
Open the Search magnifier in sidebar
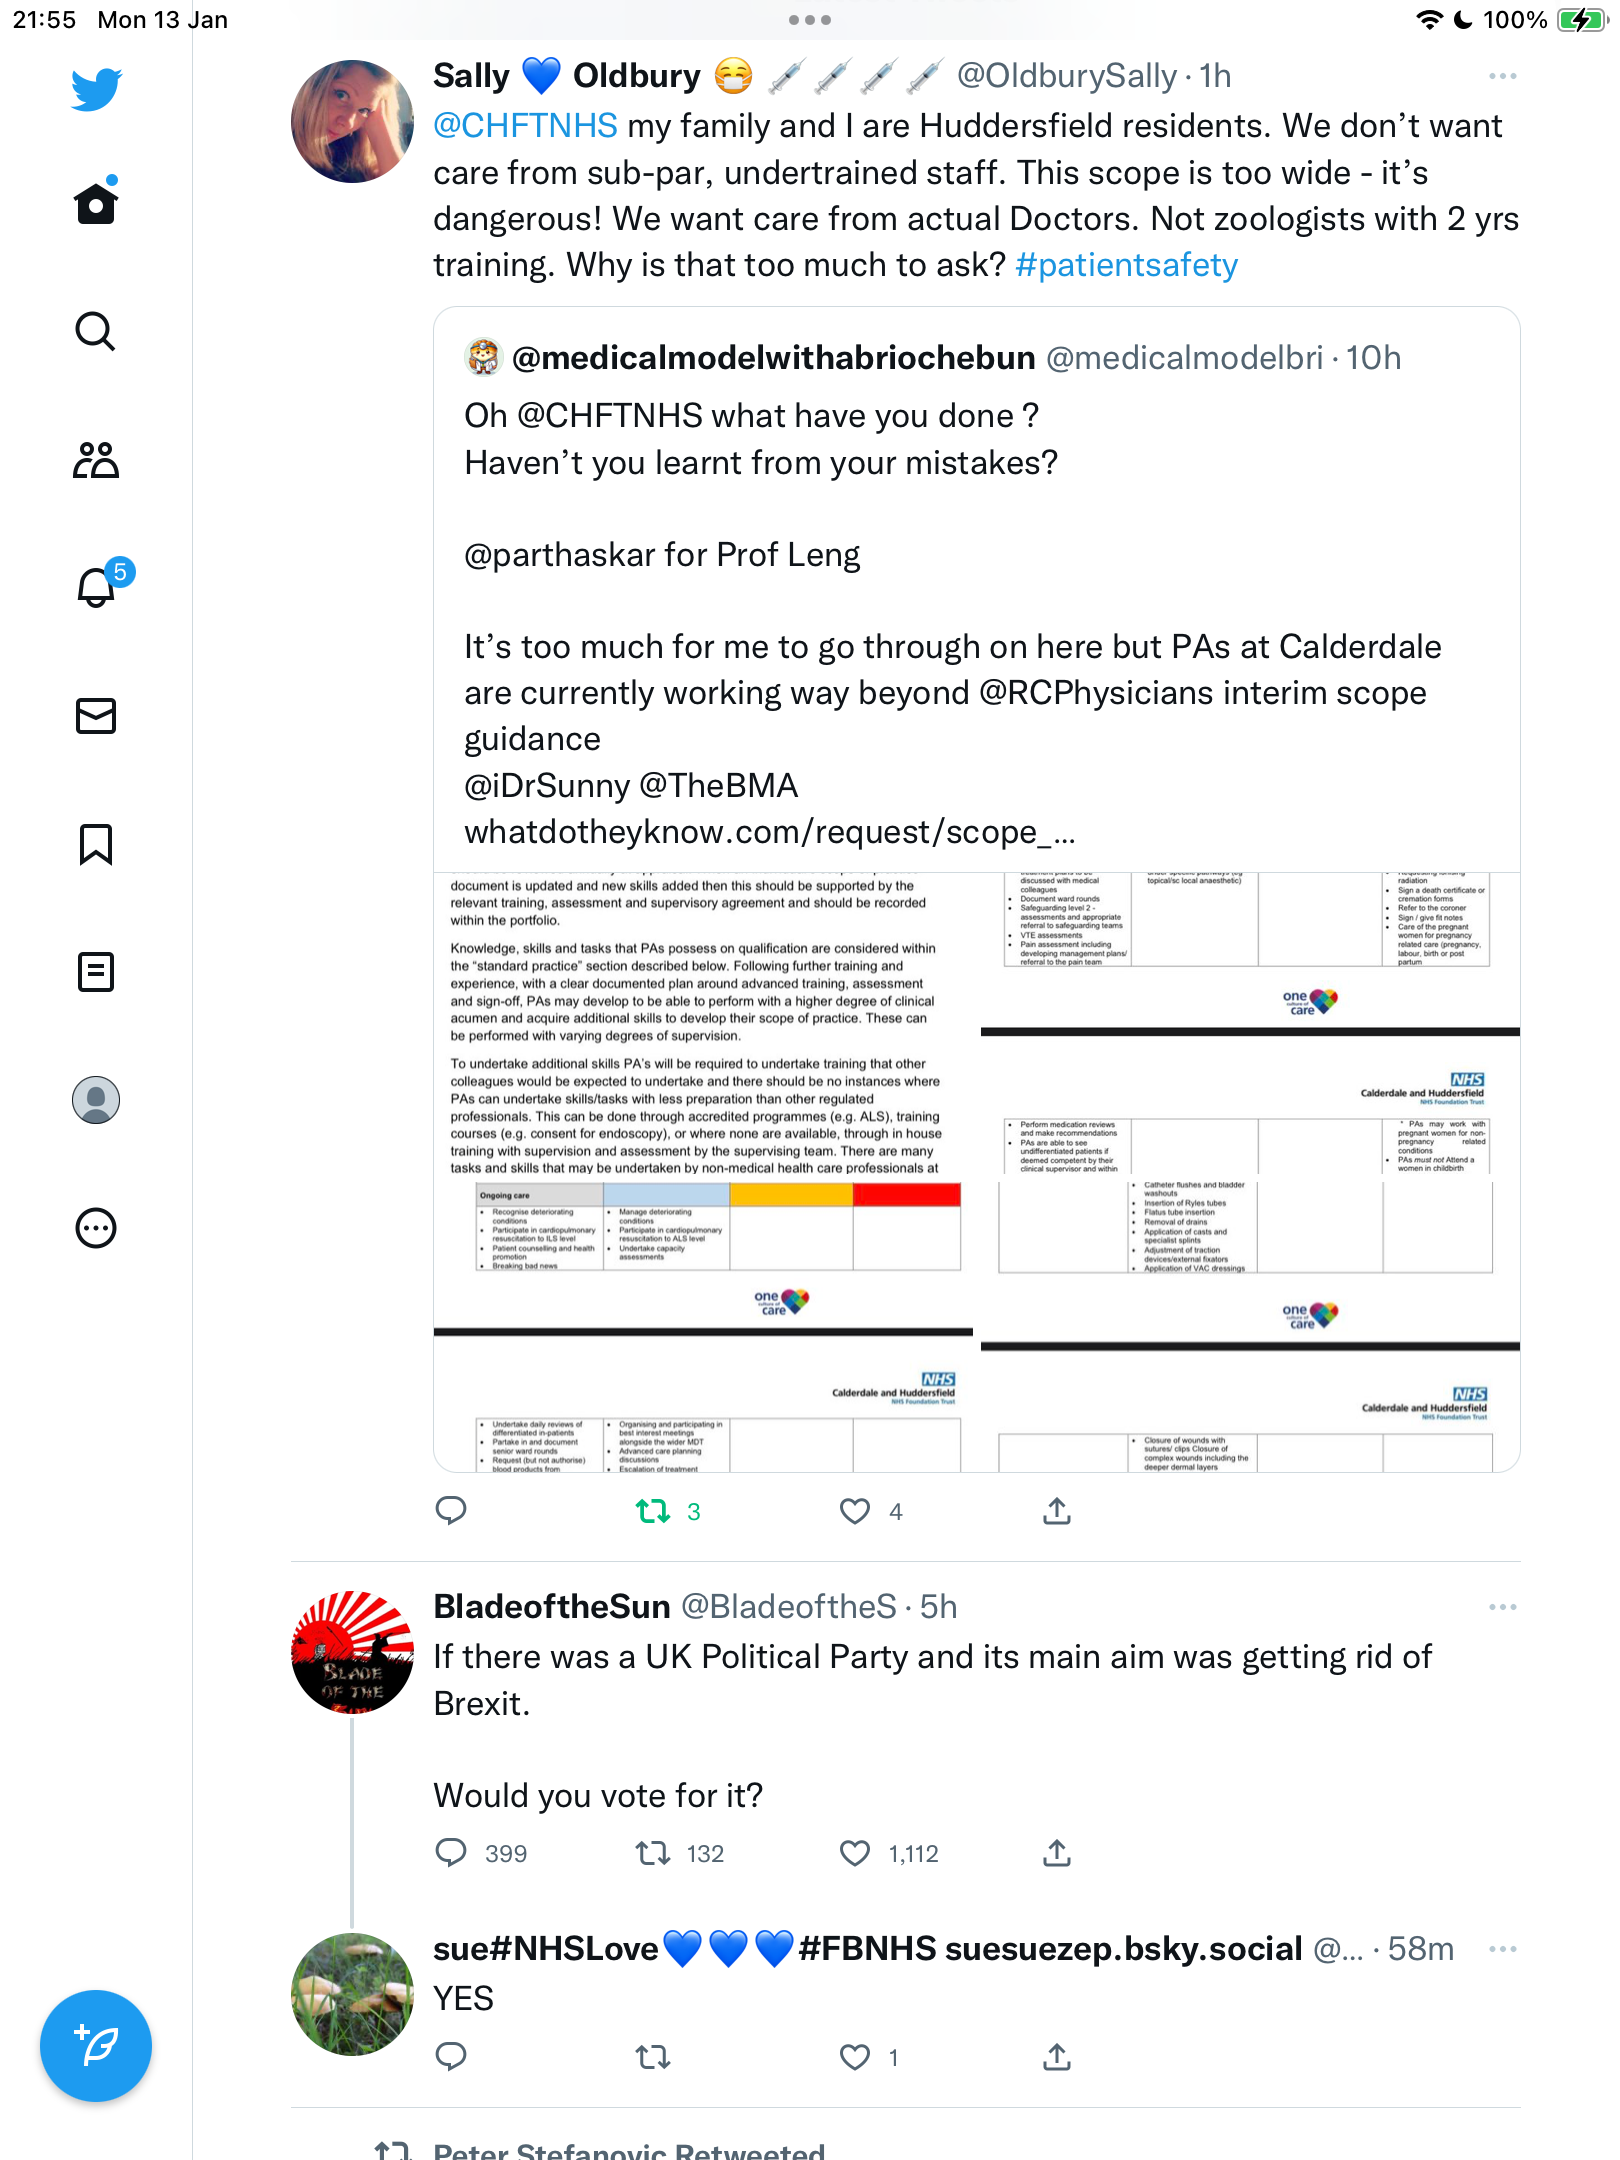click(96, 331)
